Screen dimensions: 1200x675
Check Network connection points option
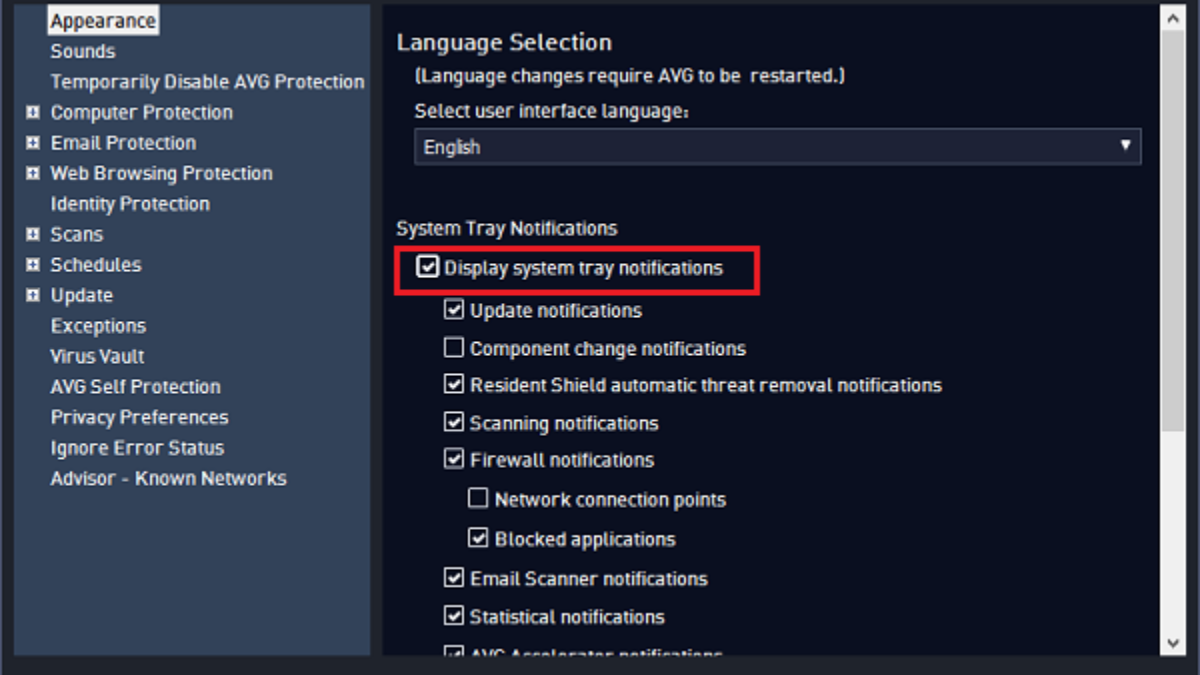[478, 499]
